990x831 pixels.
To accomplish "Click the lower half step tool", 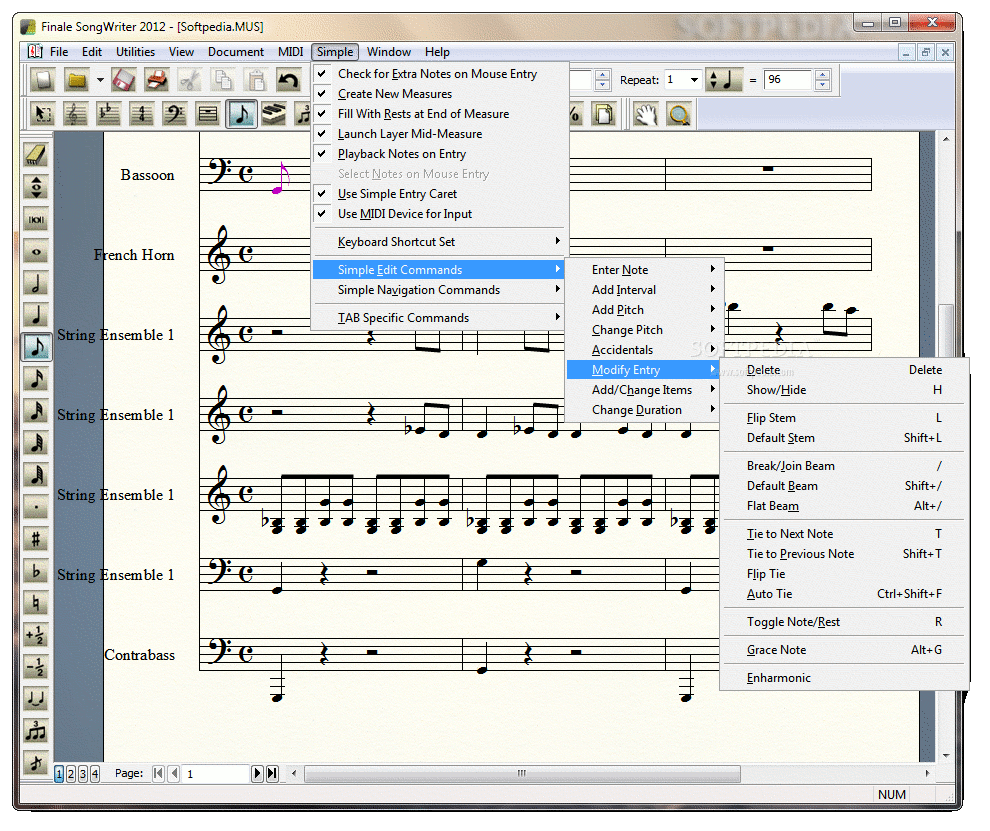I will click(x=36, y=667).
